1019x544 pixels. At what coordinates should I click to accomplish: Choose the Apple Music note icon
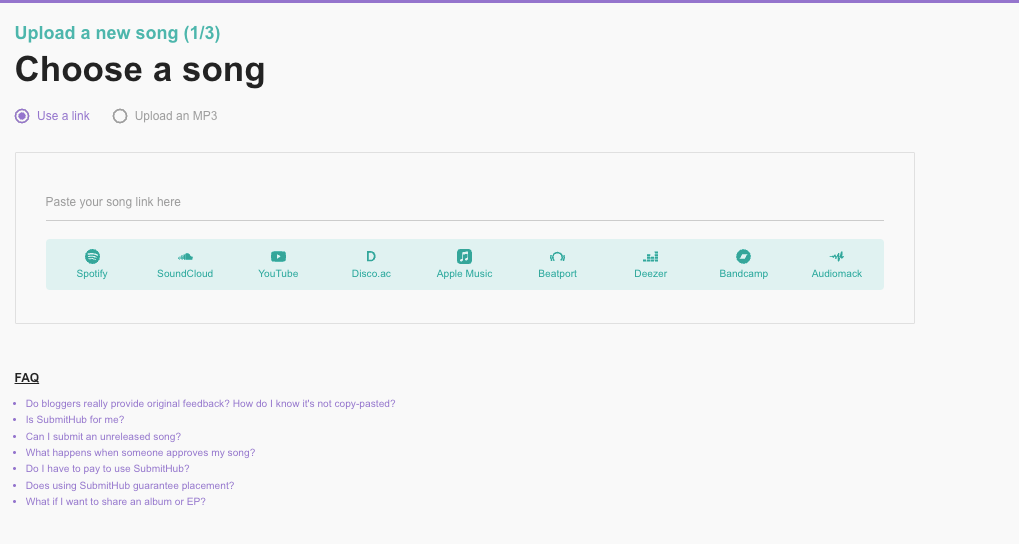[x=464, y=256]
